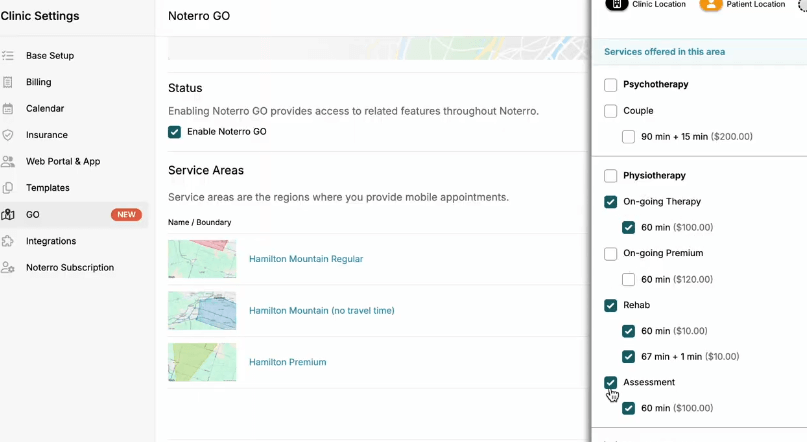Click the Calendar sidebar icon
Screen dimensions: 807x442
8,109
